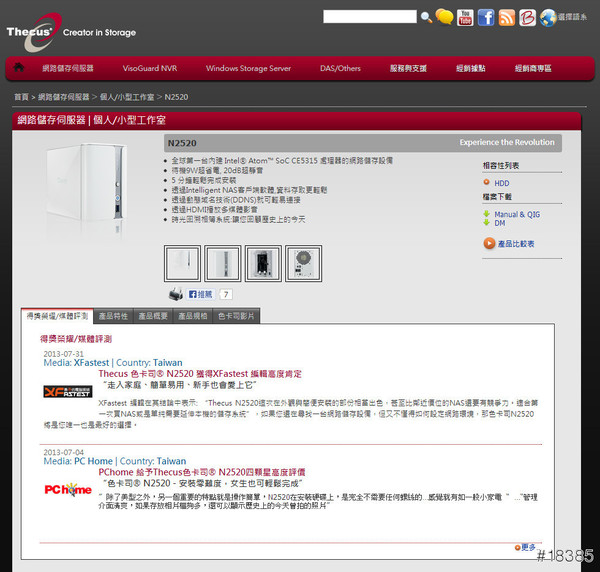
Task: Open 服務與支援 menu
Action: (x=408, y=68)
